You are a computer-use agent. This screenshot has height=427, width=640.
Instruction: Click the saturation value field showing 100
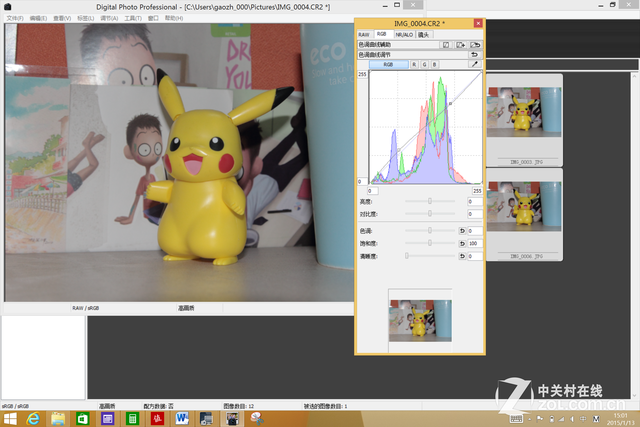click(x=475, y=244)
